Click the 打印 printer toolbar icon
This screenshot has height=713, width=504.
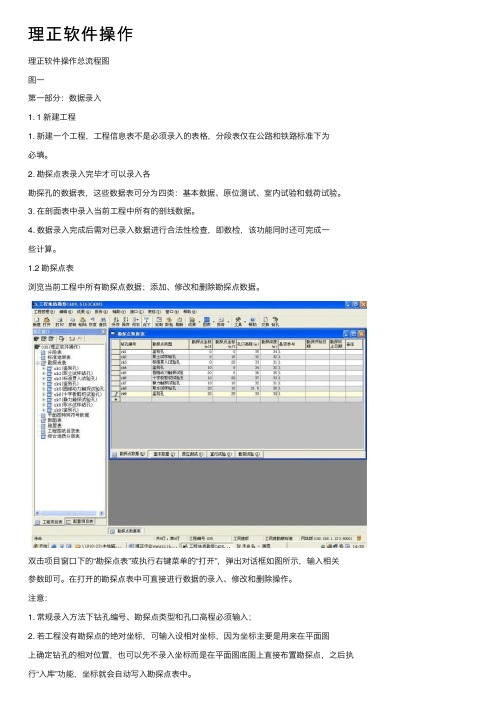pyautogui.click(x=59, y=322)
